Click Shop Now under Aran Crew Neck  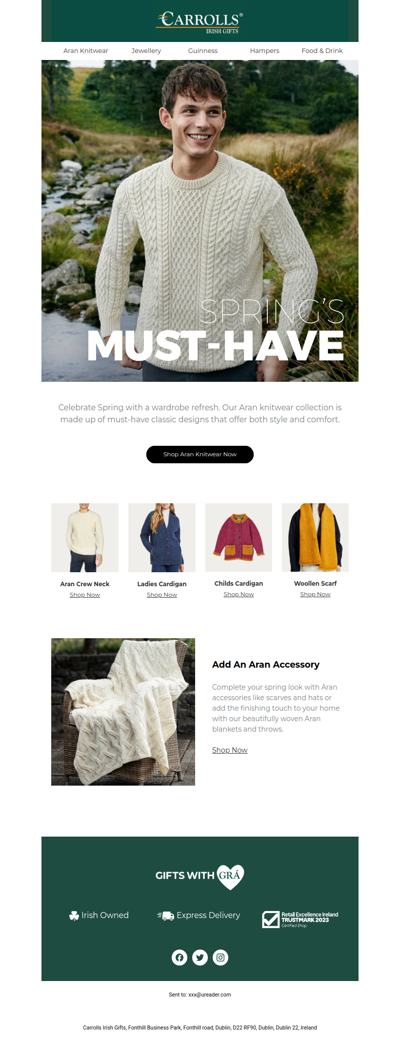point(85,594)
